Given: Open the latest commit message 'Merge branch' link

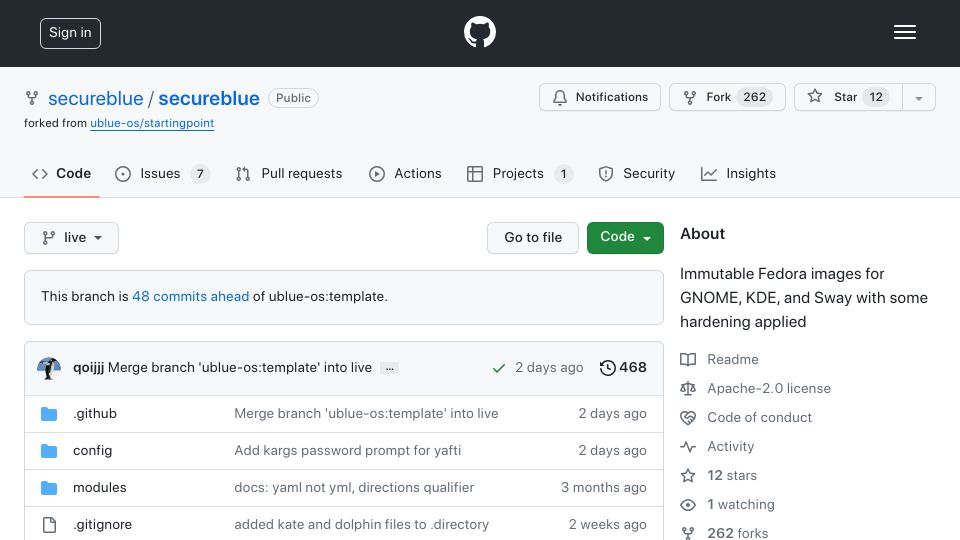Looking at the screenshot, I should [240, 367].
